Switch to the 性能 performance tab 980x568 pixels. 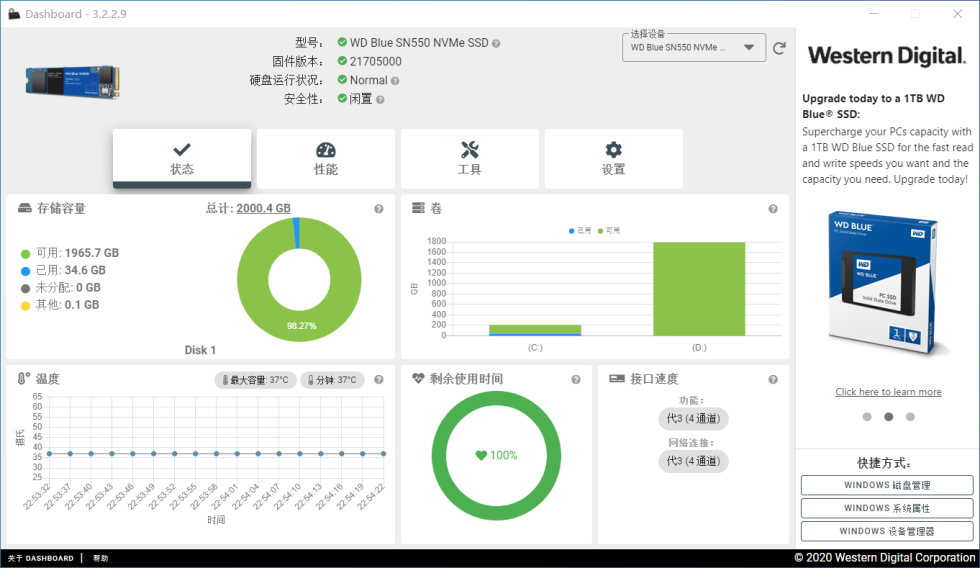[326, 159]
